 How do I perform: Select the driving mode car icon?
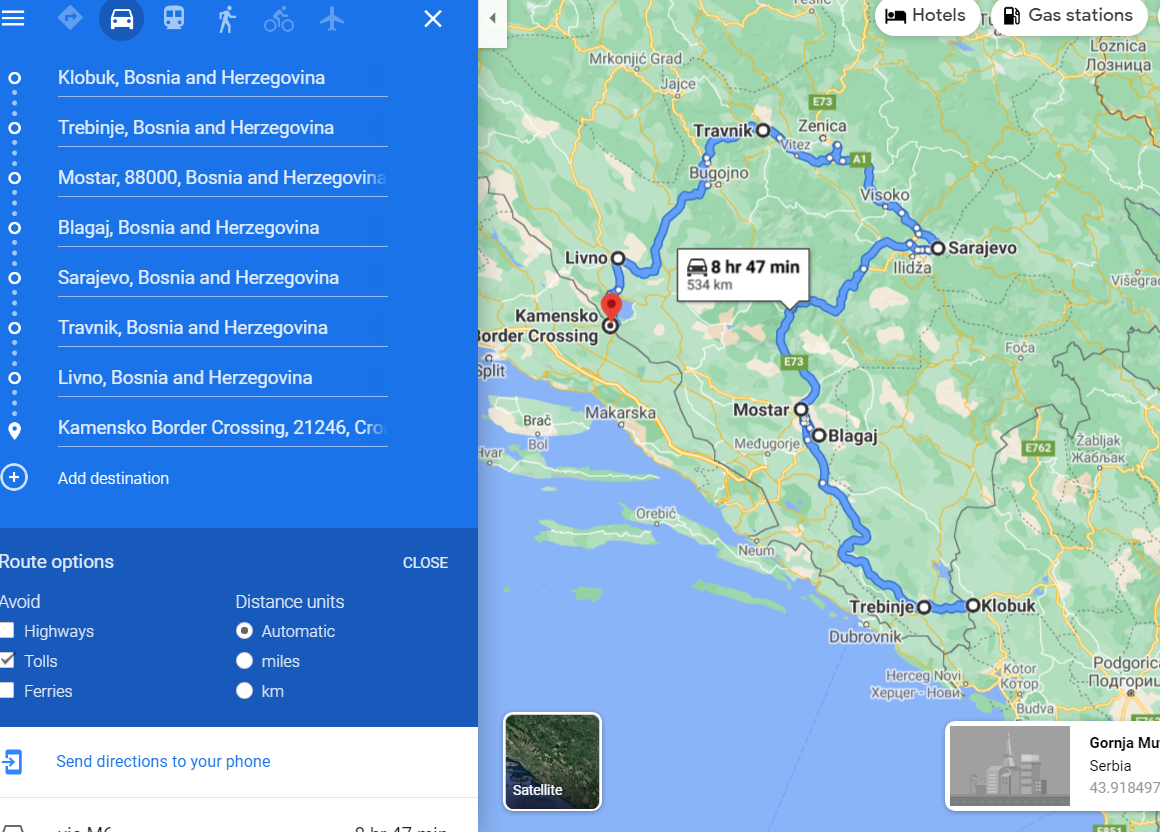tap(121, 18)
